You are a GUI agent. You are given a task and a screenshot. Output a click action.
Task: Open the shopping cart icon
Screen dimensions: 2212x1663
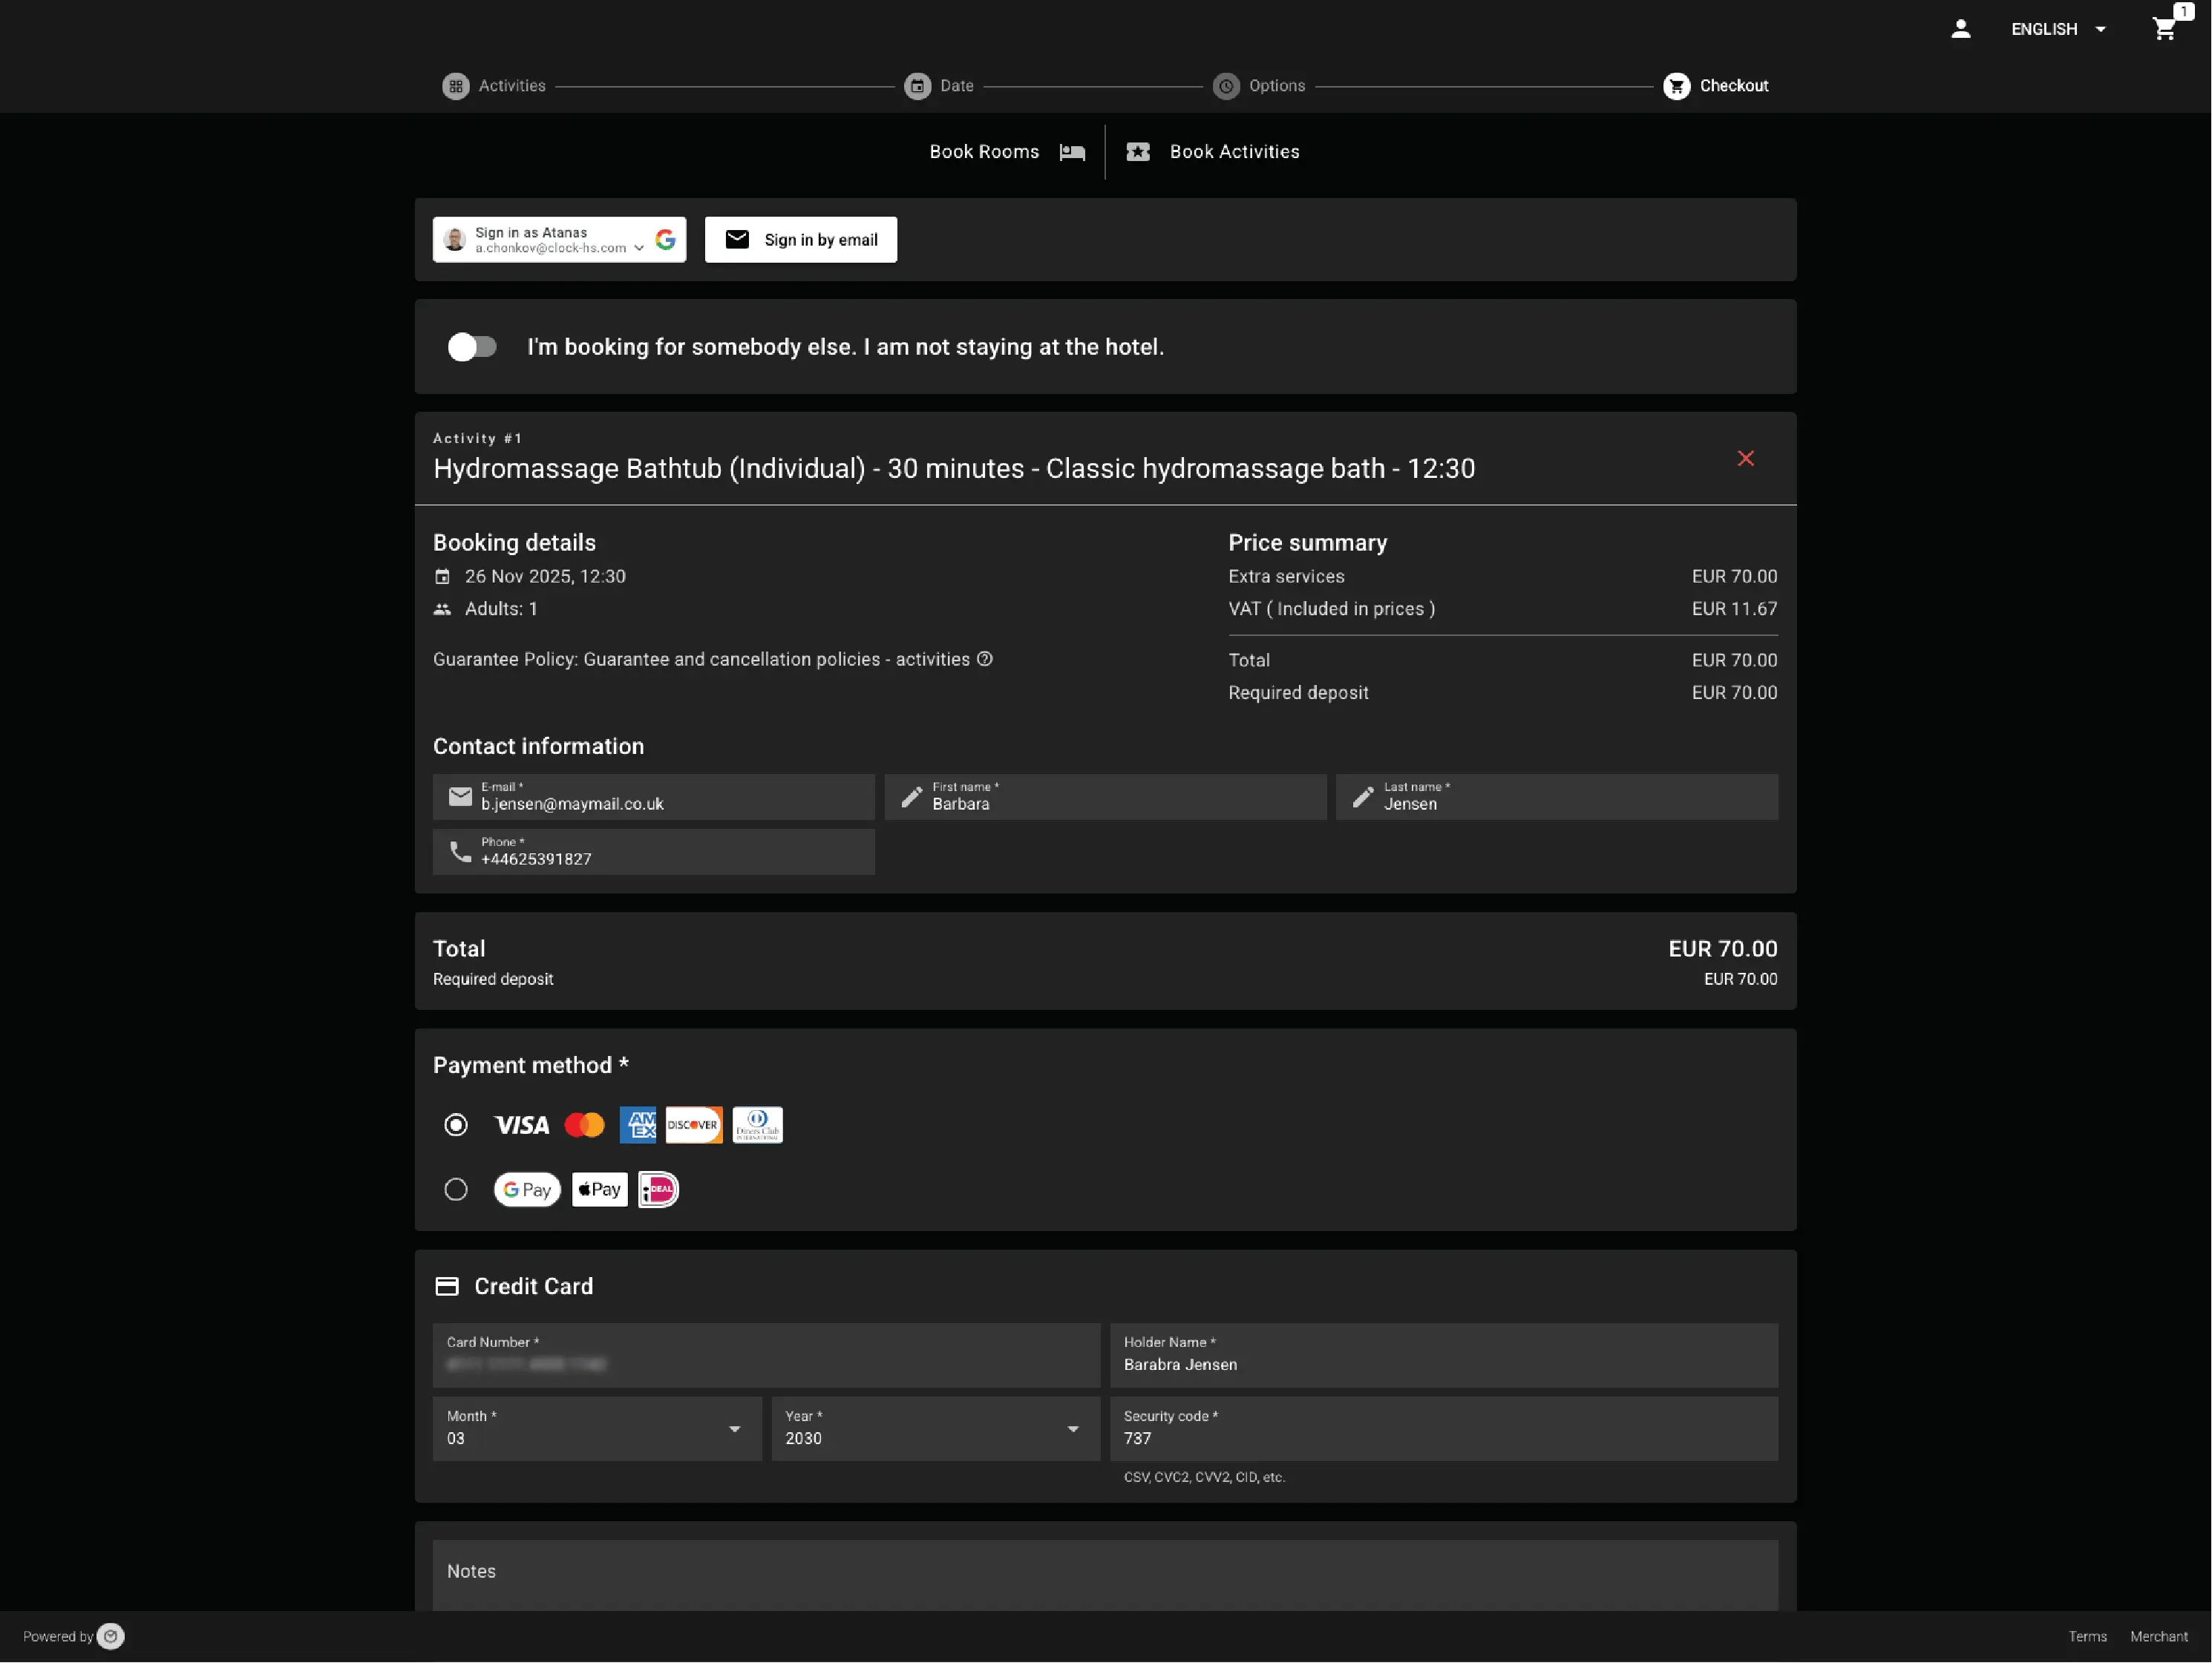tap(2164, 29)
